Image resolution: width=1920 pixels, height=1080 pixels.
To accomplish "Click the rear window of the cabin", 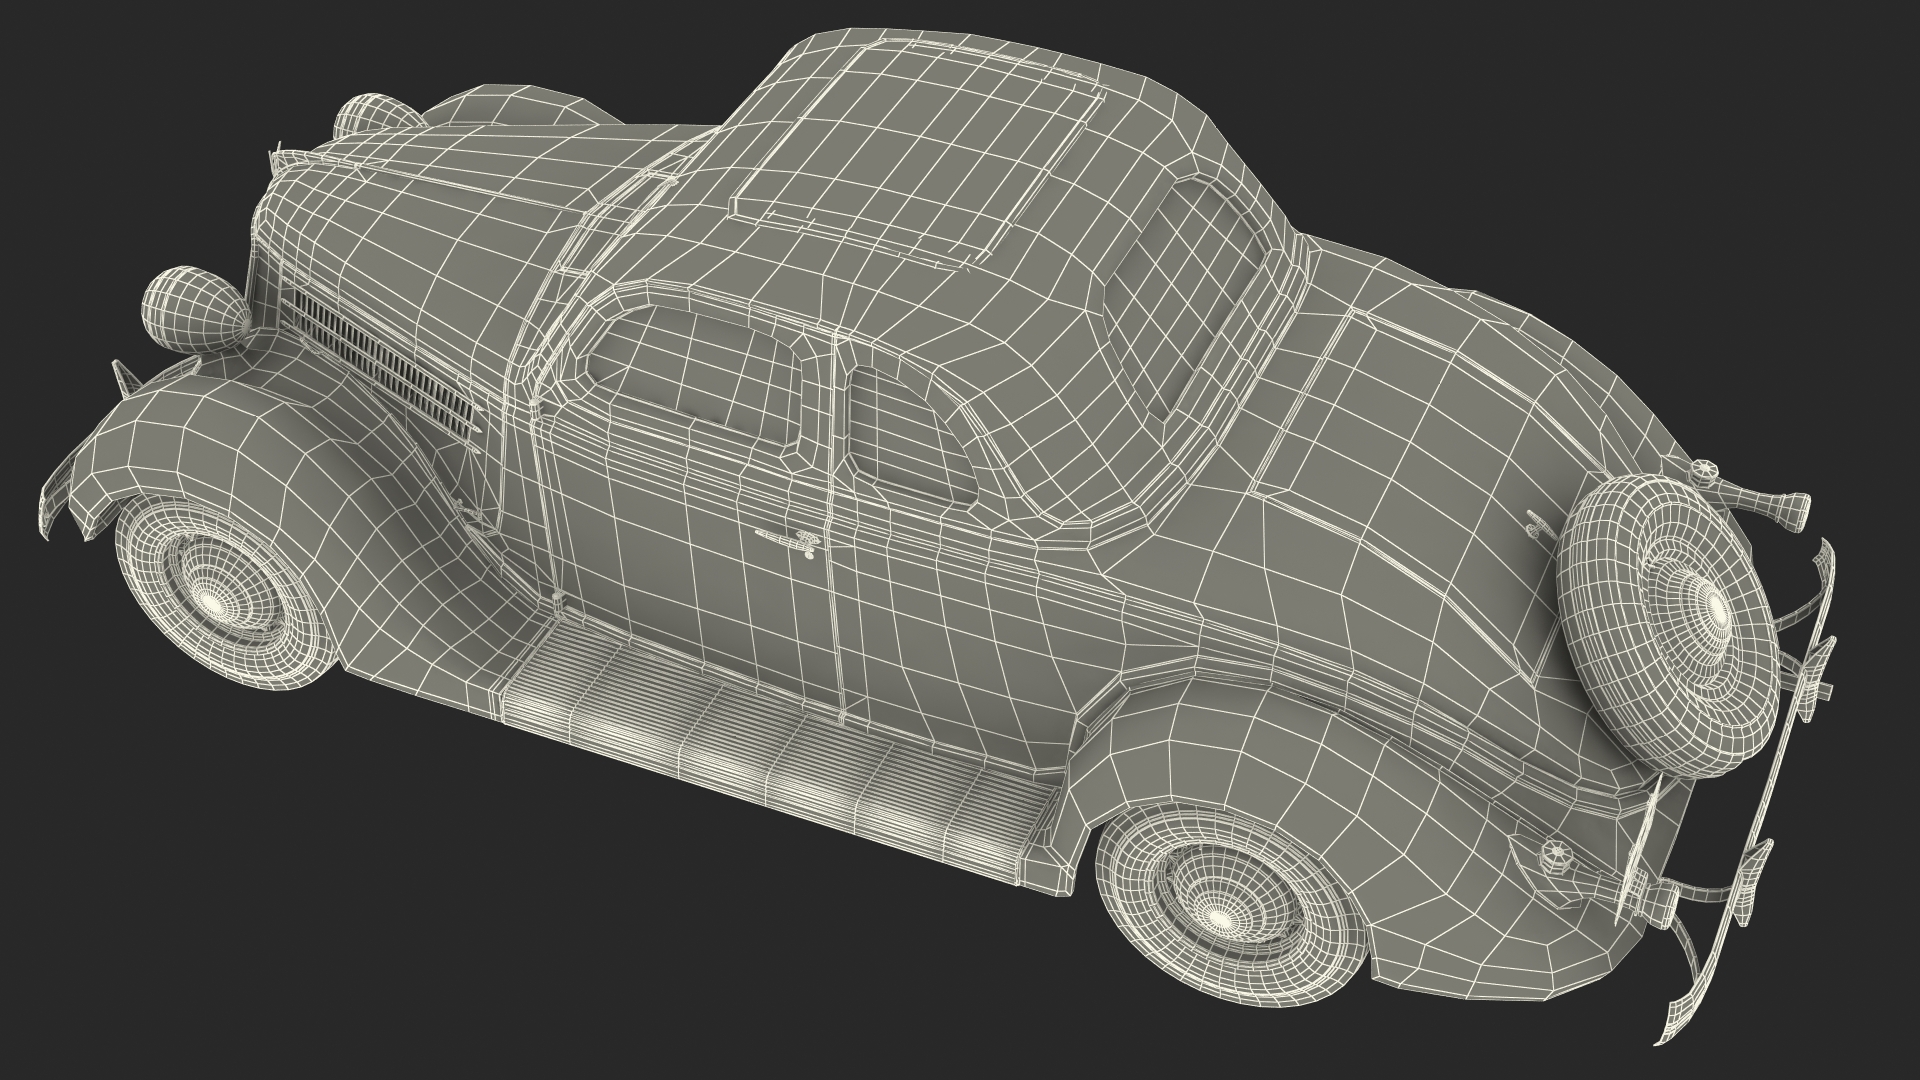I will click(1180, 290).
